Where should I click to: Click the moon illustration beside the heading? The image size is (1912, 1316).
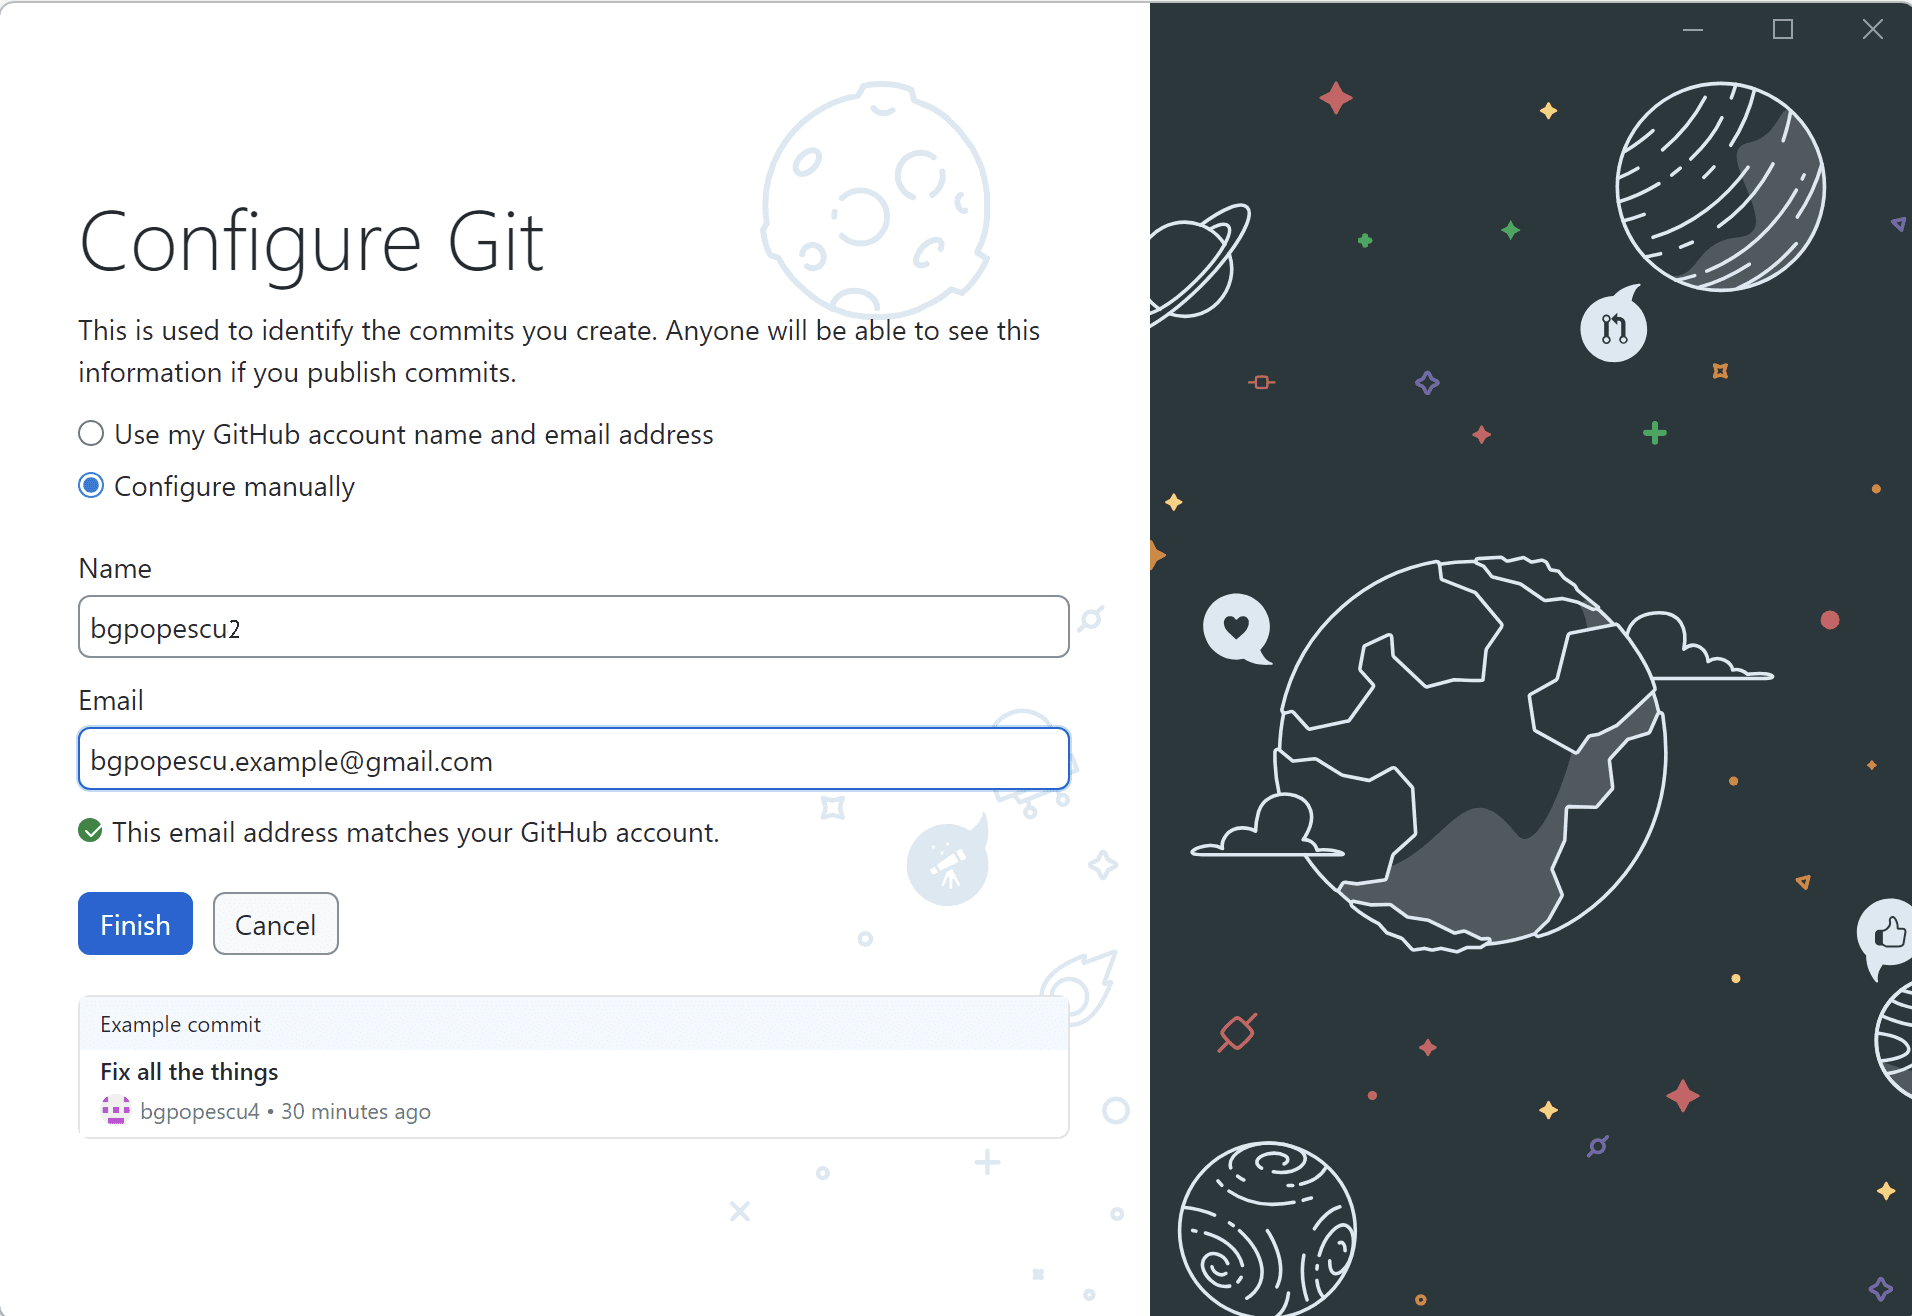click(875, 200)
